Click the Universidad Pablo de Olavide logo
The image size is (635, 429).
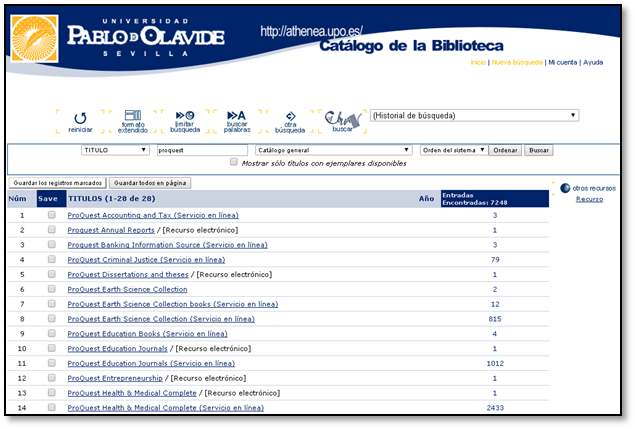117,37
